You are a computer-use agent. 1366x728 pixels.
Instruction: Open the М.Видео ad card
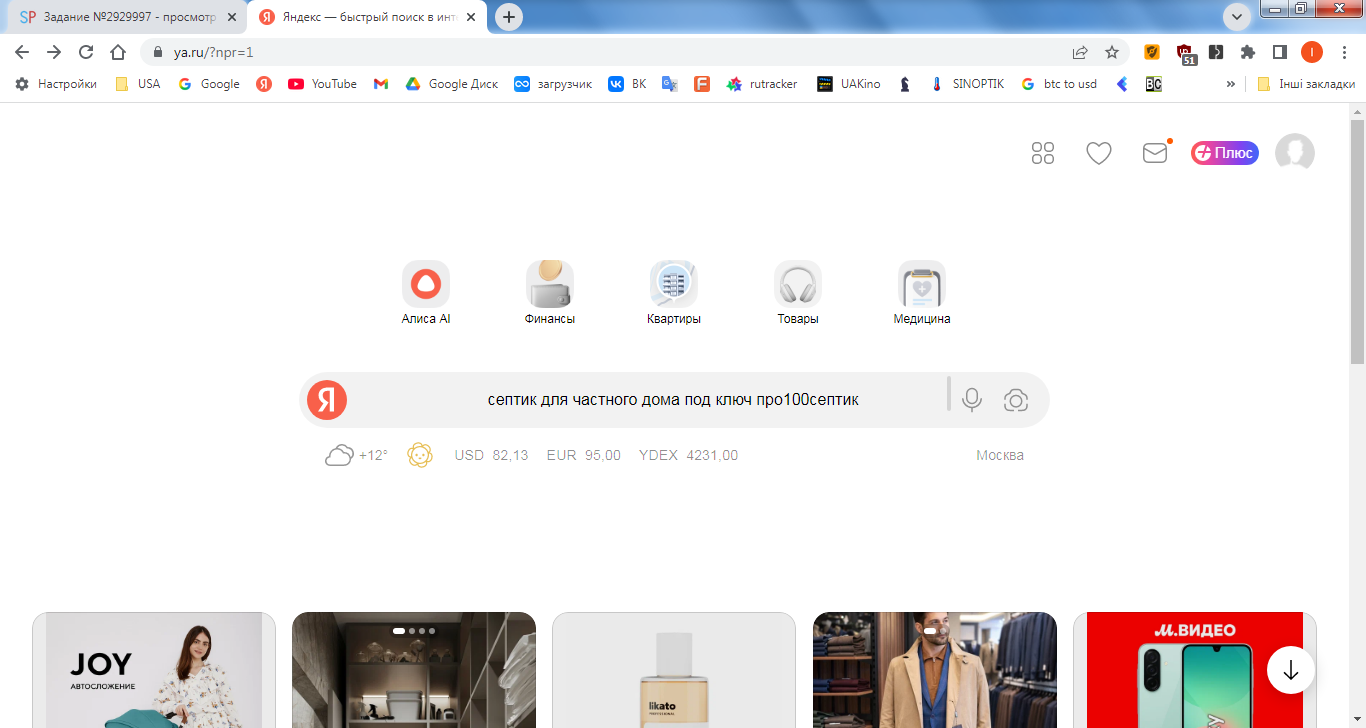(x=1195, y=670)
